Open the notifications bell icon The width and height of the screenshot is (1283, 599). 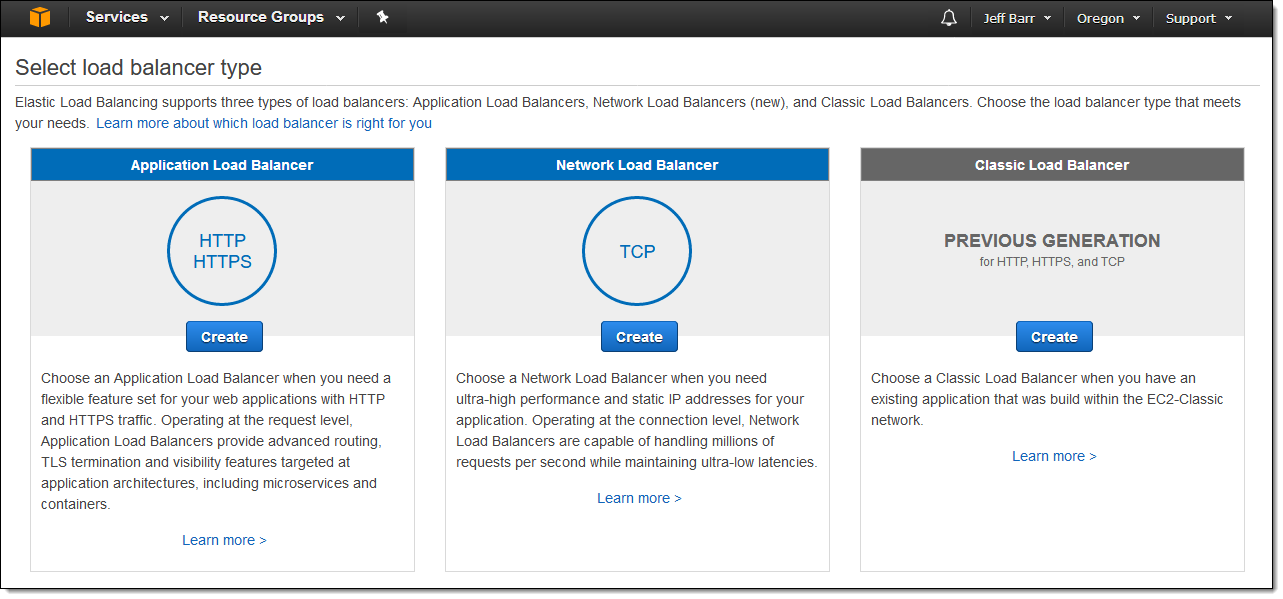click(x=948, y=17)
